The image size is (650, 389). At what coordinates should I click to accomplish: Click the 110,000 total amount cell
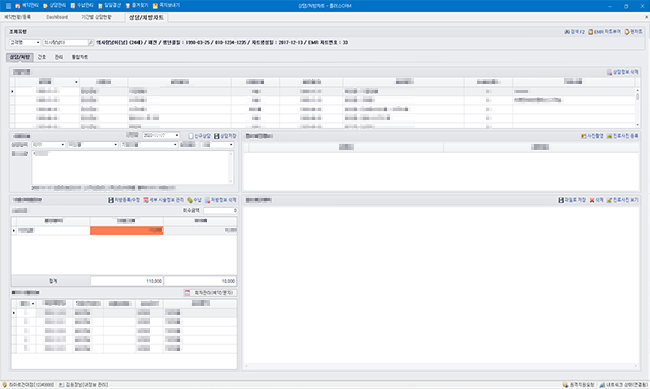(x=126, y=281)
